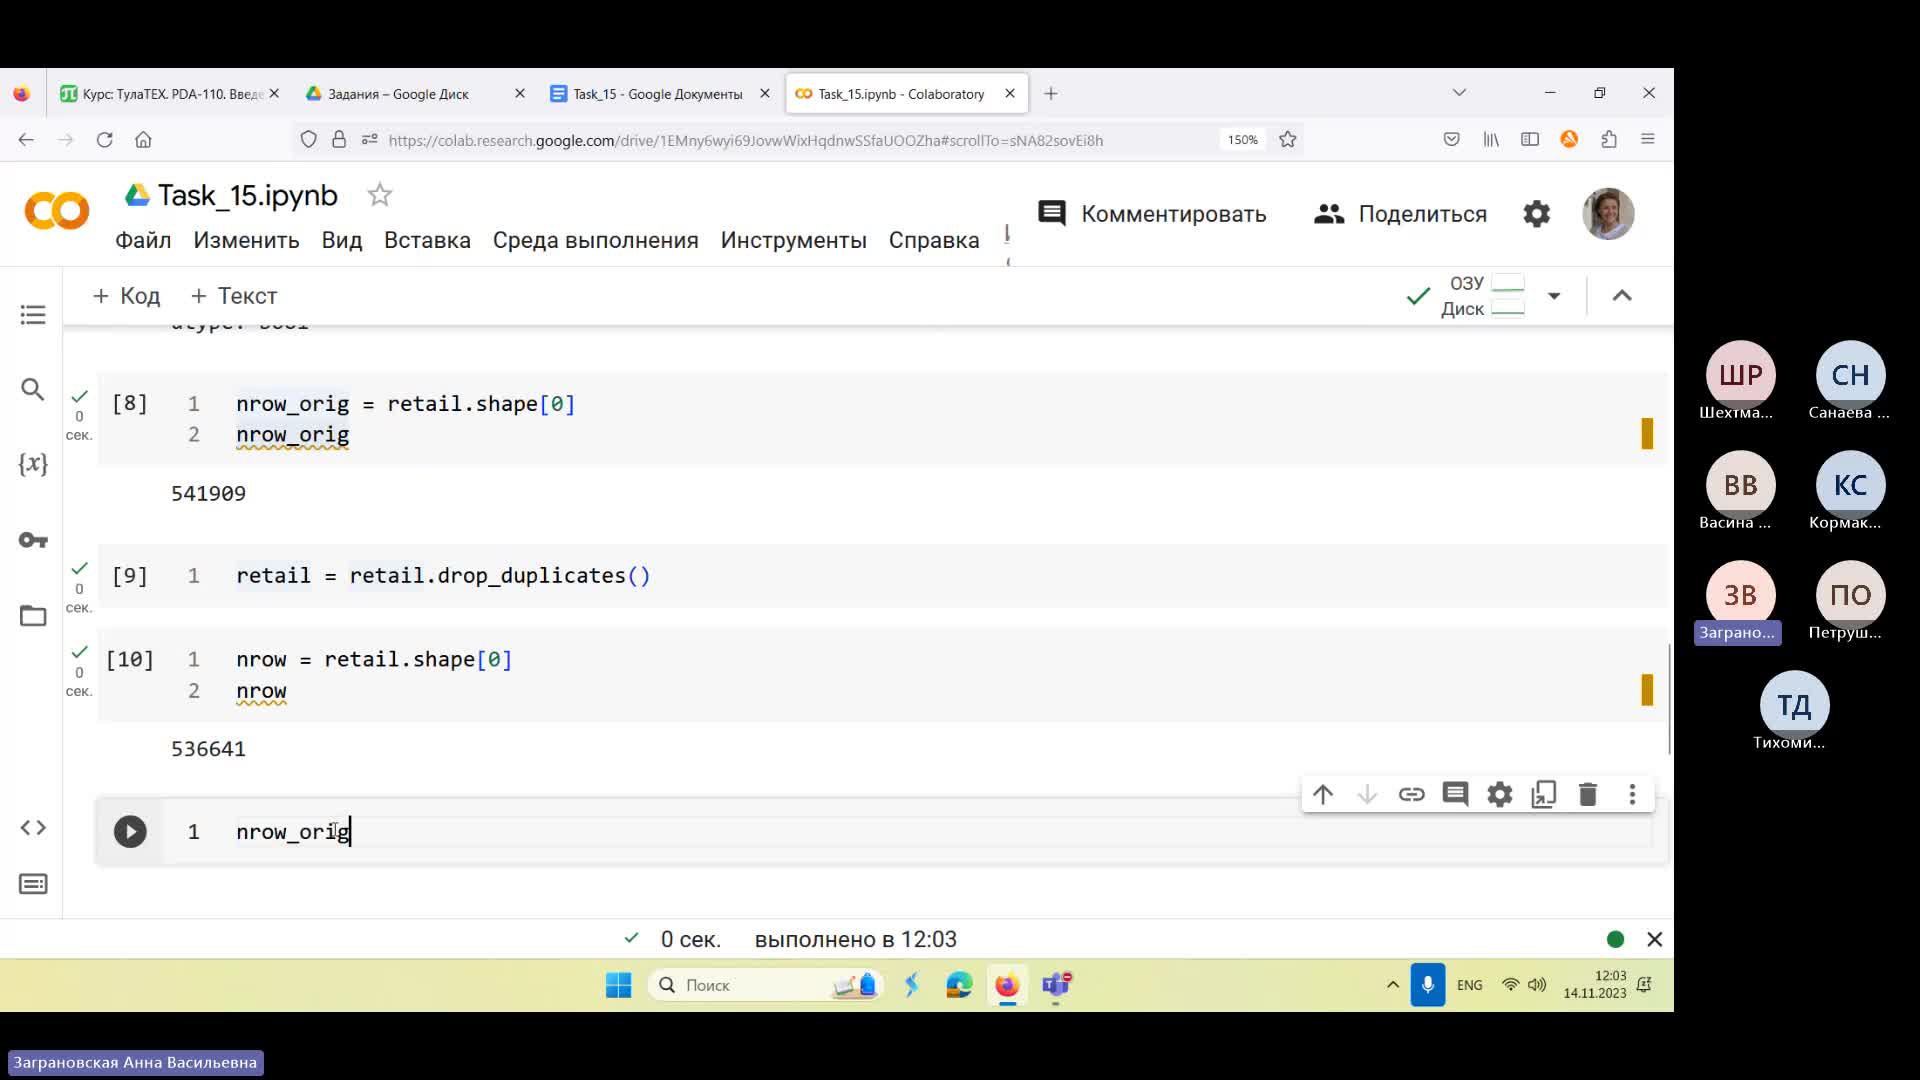Bookmark this page with star icon
The height and width of the screenshot is (1080, 1920).
point(1288,140)
